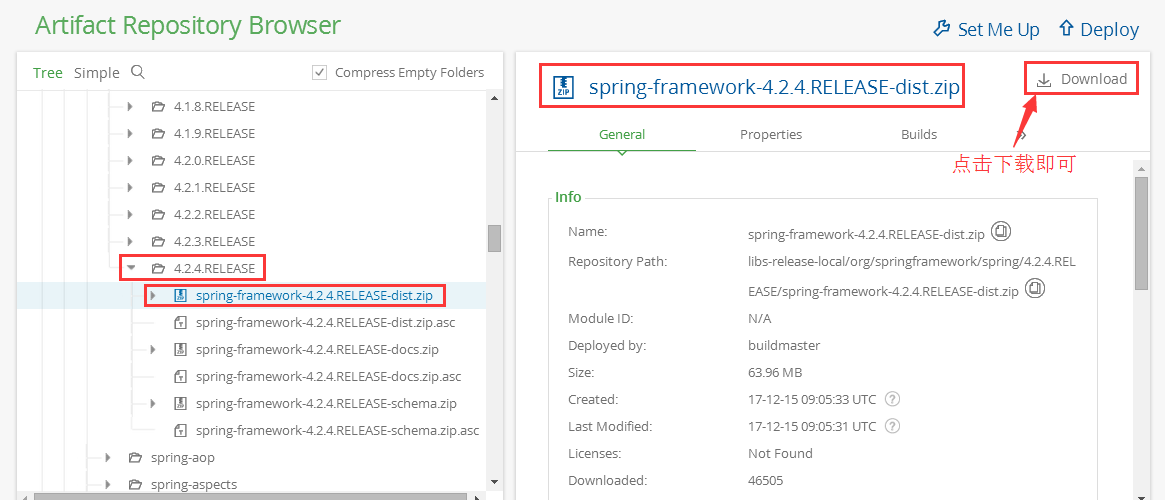
Task: Expand spring-framework-4.2.4.RELEASE-dist.zip contents arrow
Action: click(153, 296)
